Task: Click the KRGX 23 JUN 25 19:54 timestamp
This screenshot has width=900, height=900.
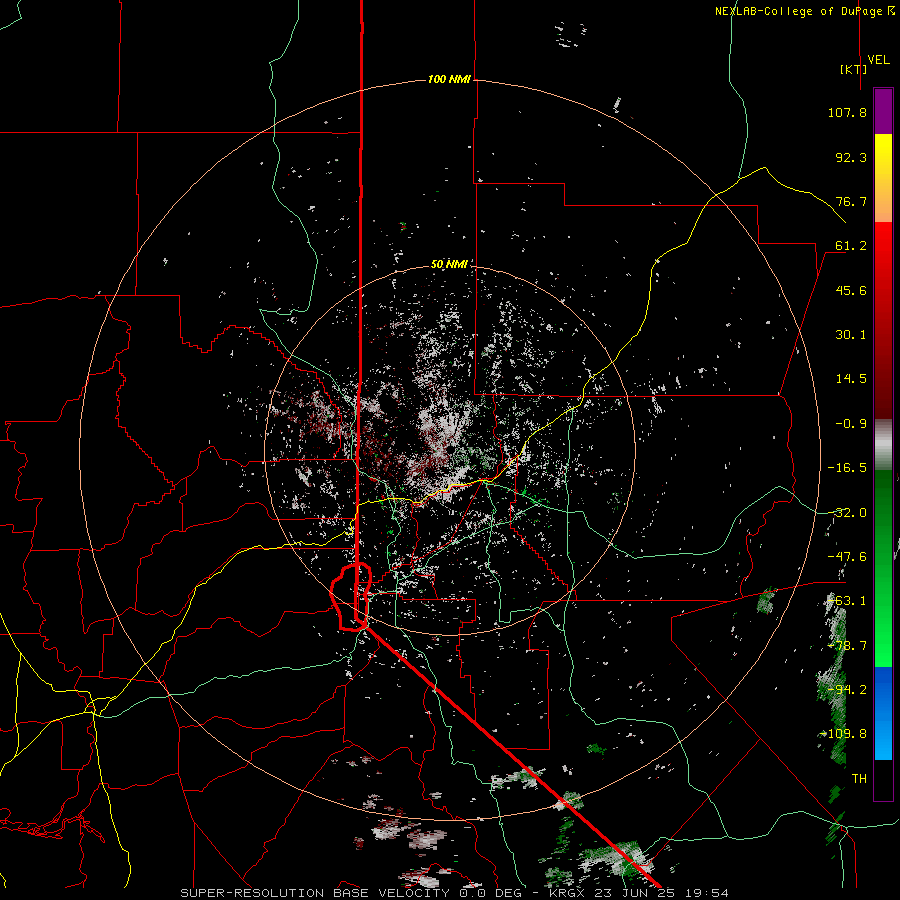Action: (x=639, y=893)
